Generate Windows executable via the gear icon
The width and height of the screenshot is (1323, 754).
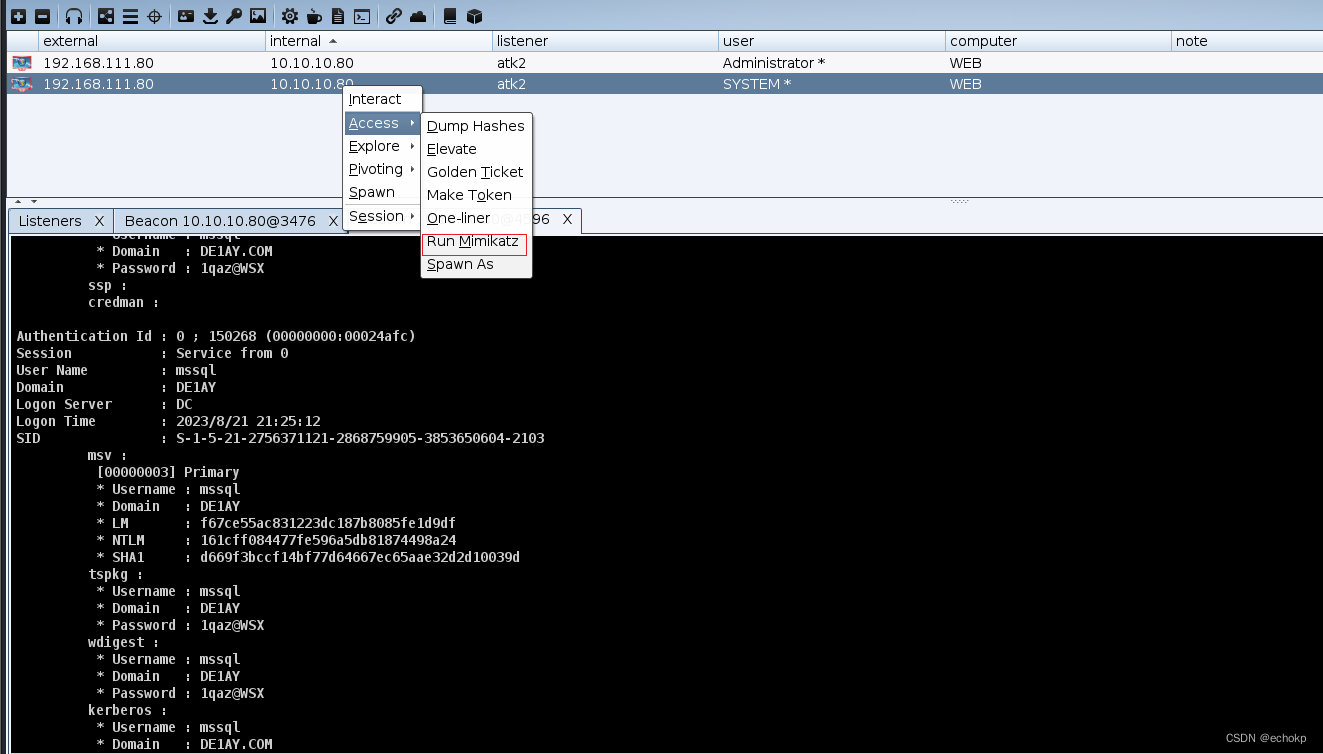coord(289,16)
